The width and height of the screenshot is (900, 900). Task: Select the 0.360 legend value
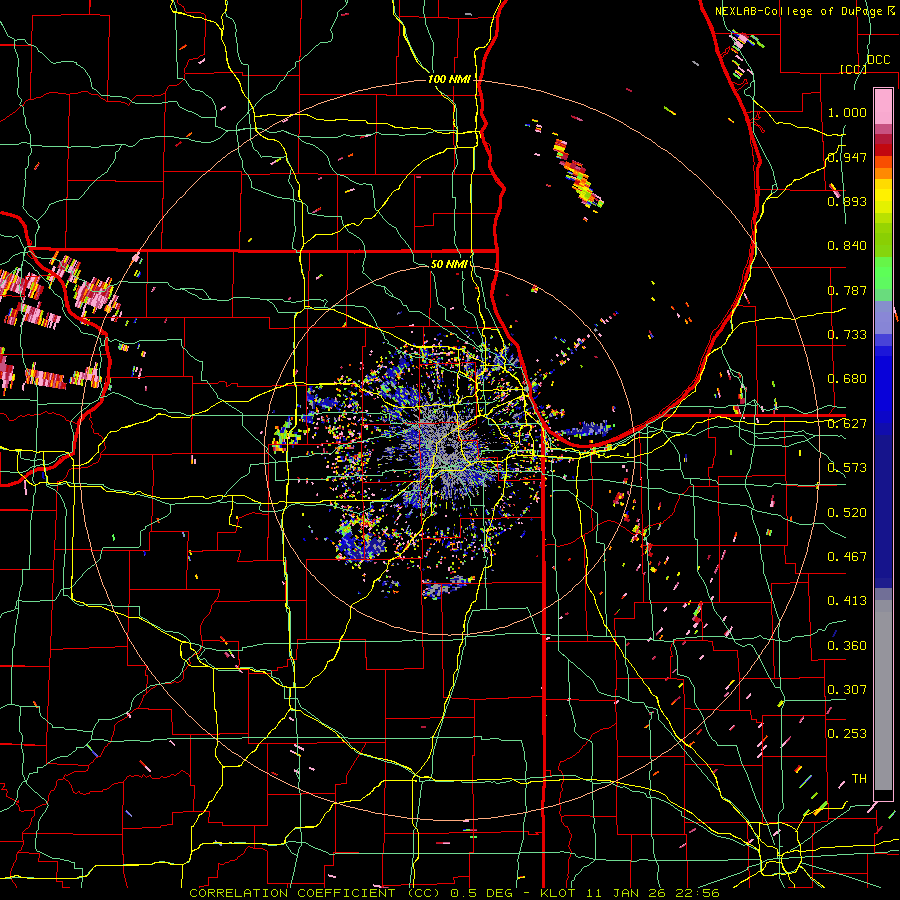tap(847, 646)
